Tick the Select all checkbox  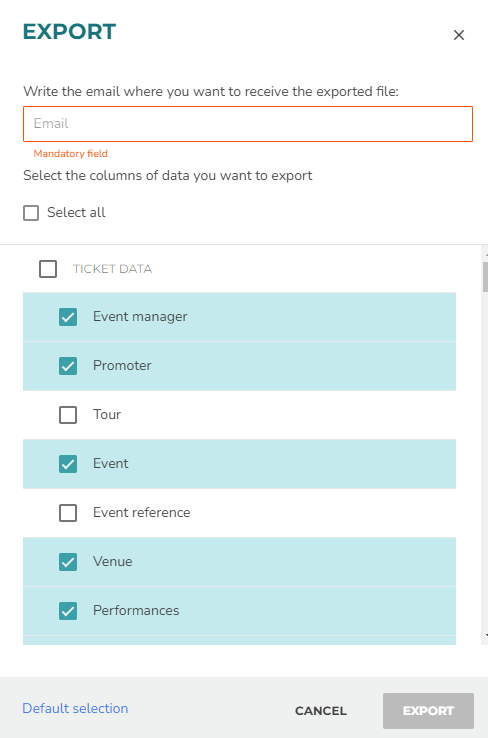31,213
